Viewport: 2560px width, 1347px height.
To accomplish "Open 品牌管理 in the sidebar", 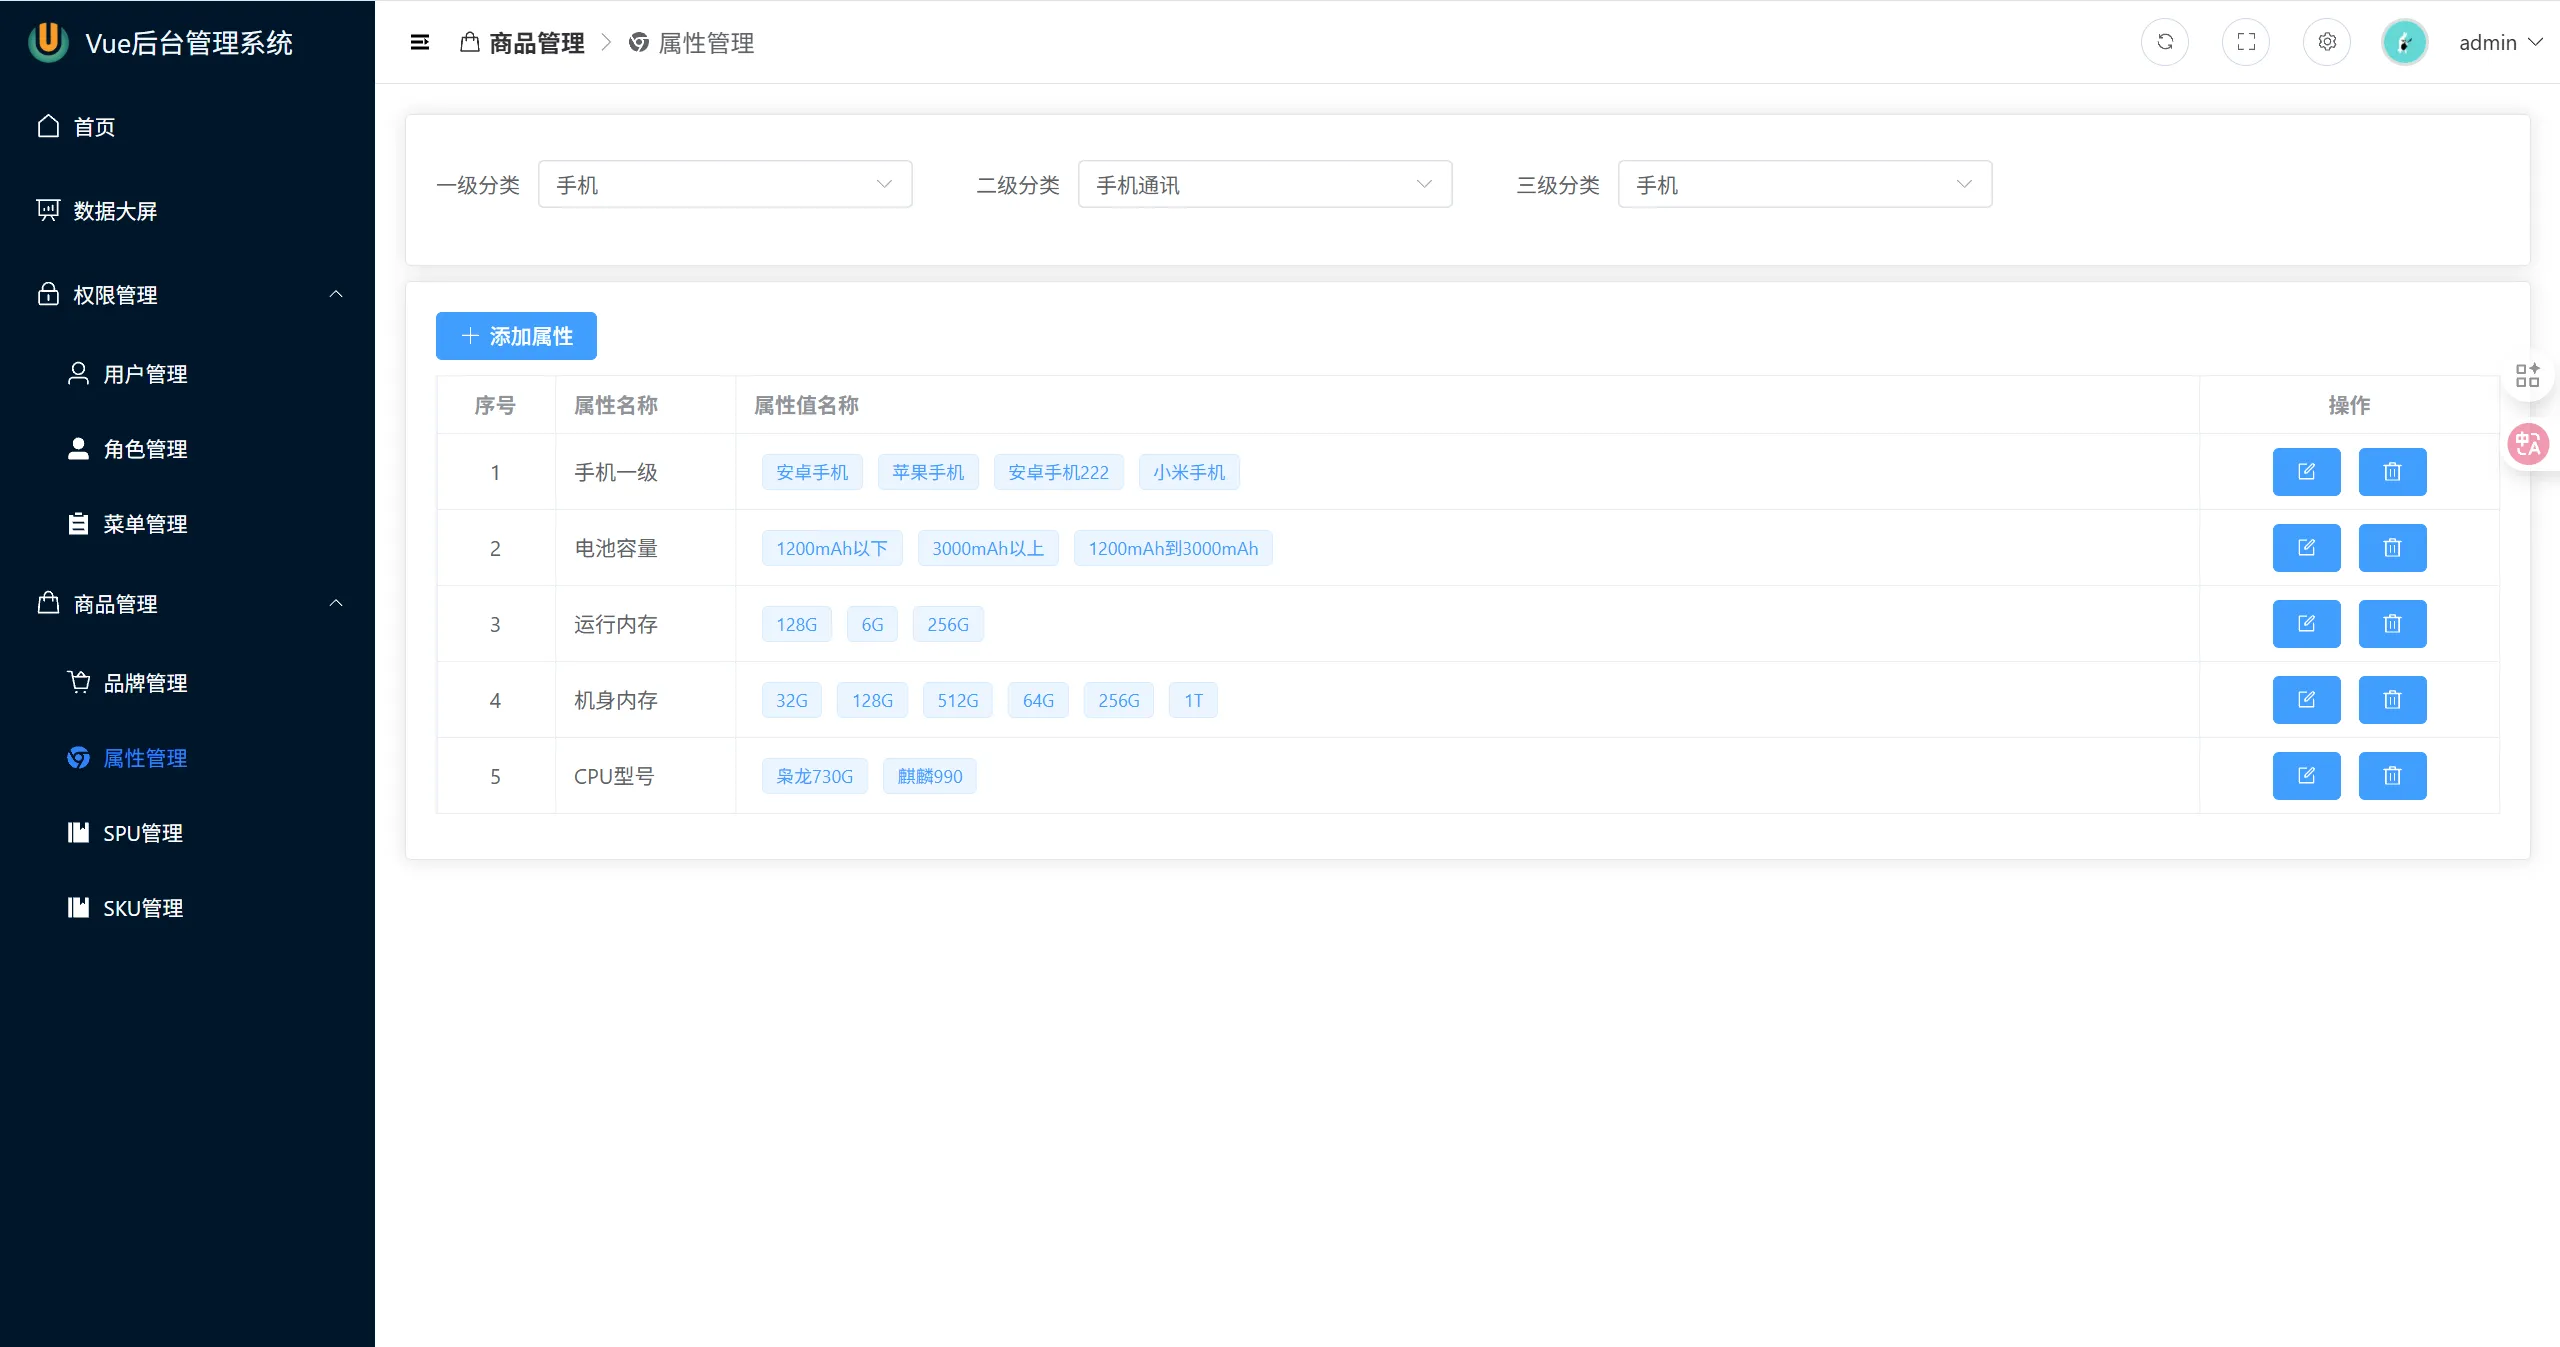I will click(145, 683).
